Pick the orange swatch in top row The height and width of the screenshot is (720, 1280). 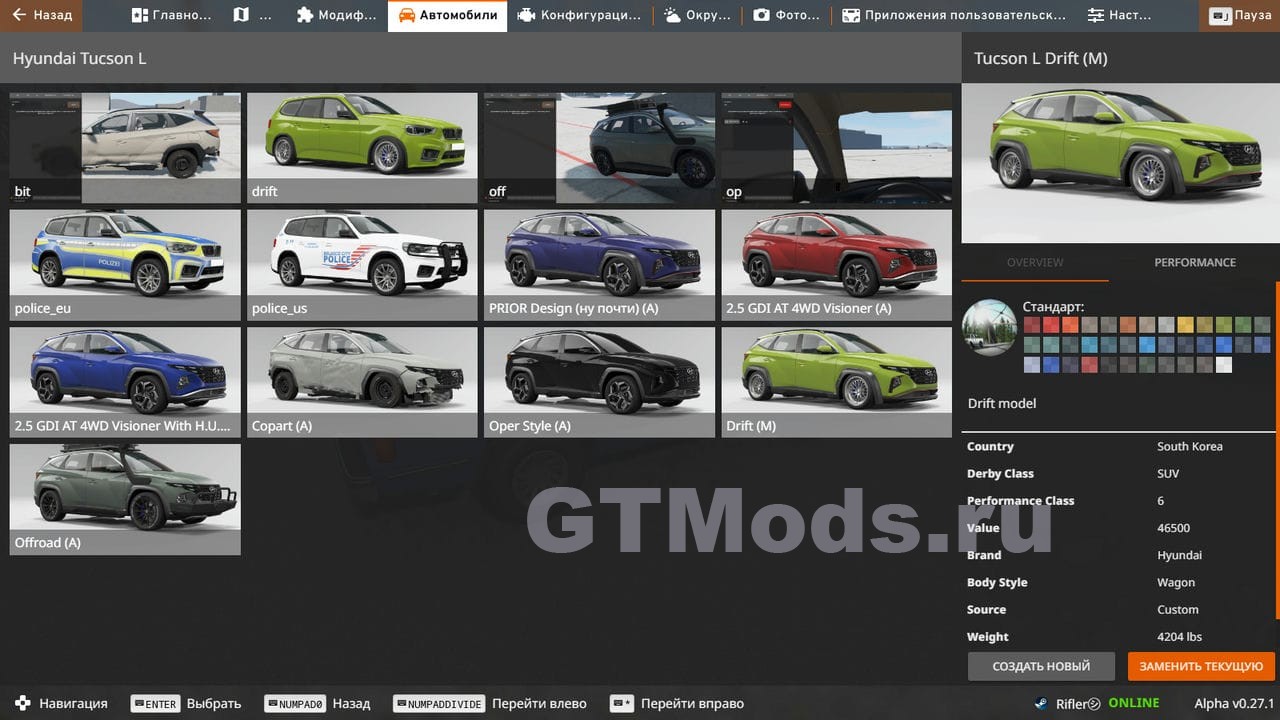pyautogui.click(x=1070, y=325)
